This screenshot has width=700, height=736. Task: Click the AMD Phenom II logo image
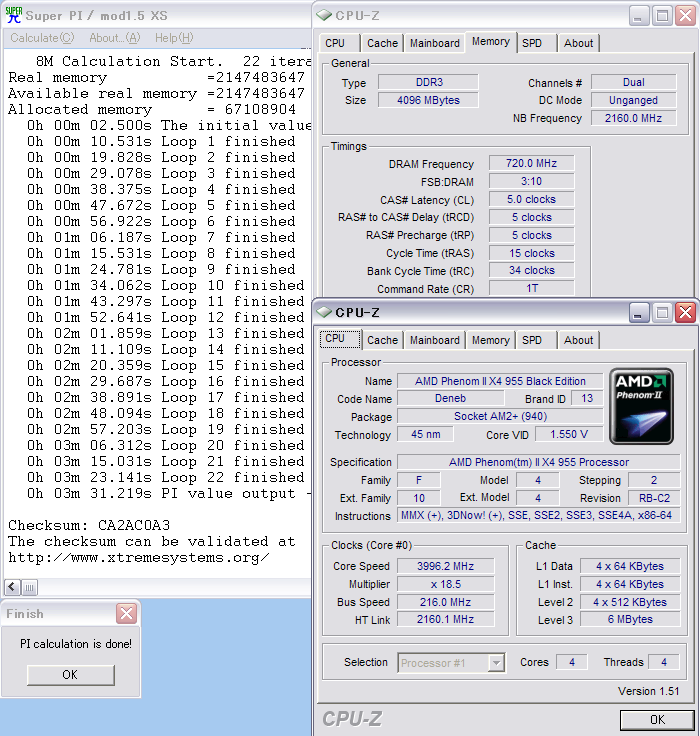[641, 406]
